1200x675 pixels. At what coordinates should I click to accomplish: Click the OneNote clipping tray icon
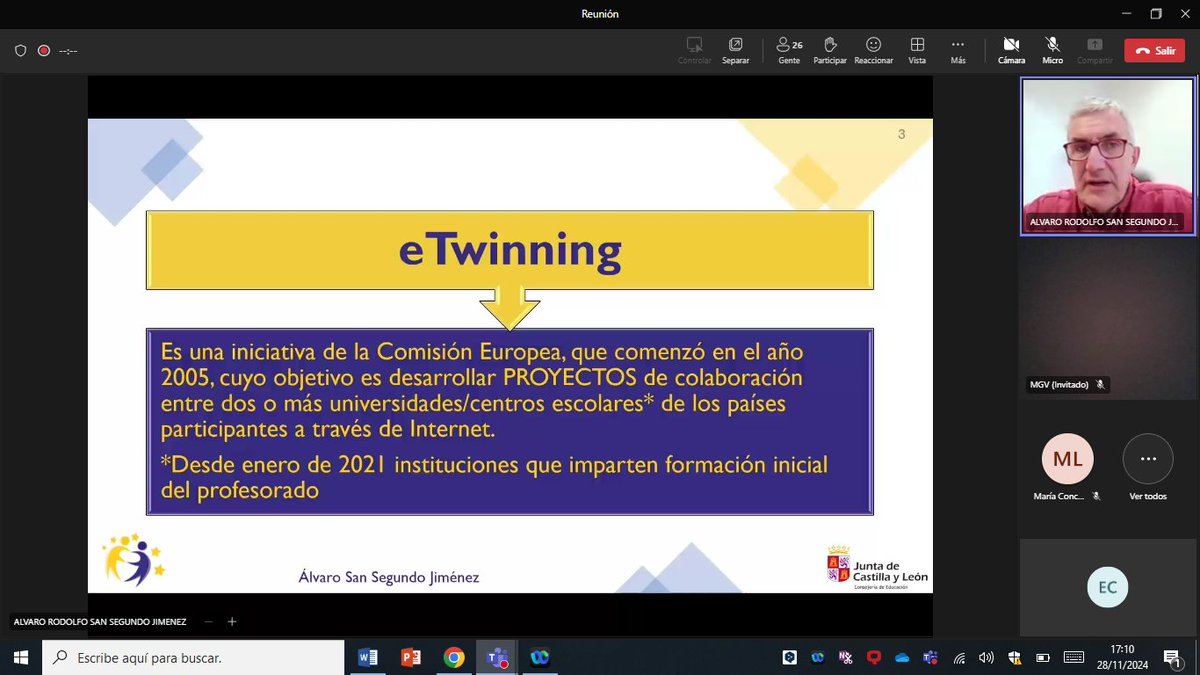coord(846,657)
